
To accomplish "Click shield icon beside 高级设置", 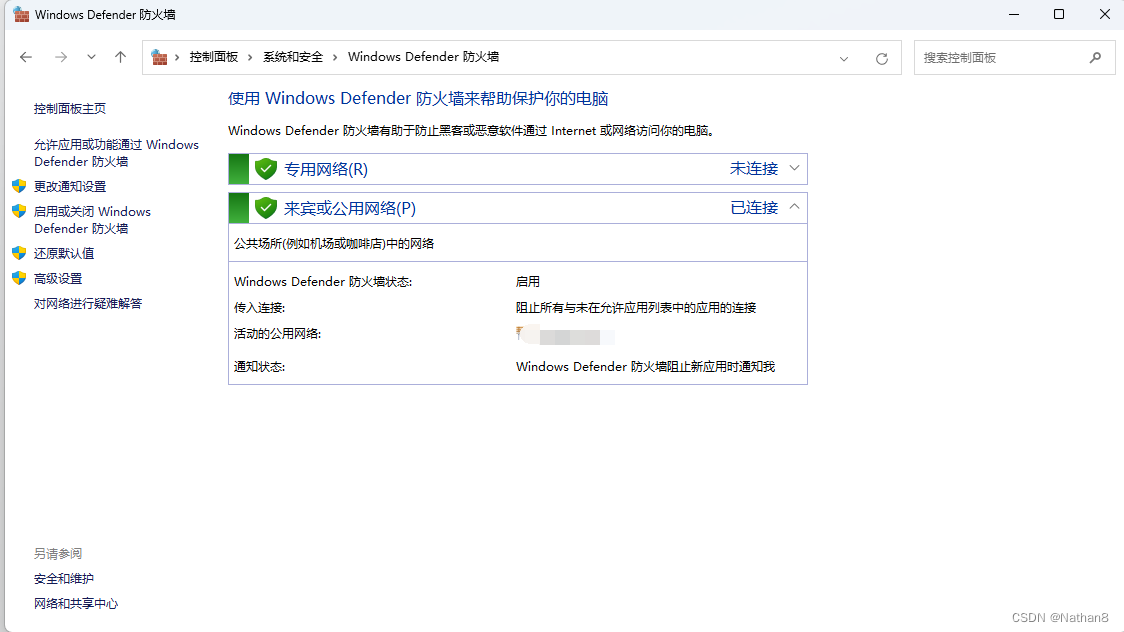I will point(19,278).
